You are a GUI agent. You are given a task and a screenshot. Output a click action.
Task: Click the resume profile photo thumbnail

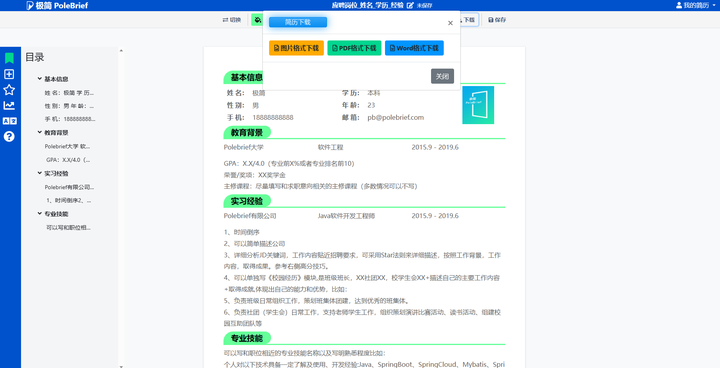(478, 105)
